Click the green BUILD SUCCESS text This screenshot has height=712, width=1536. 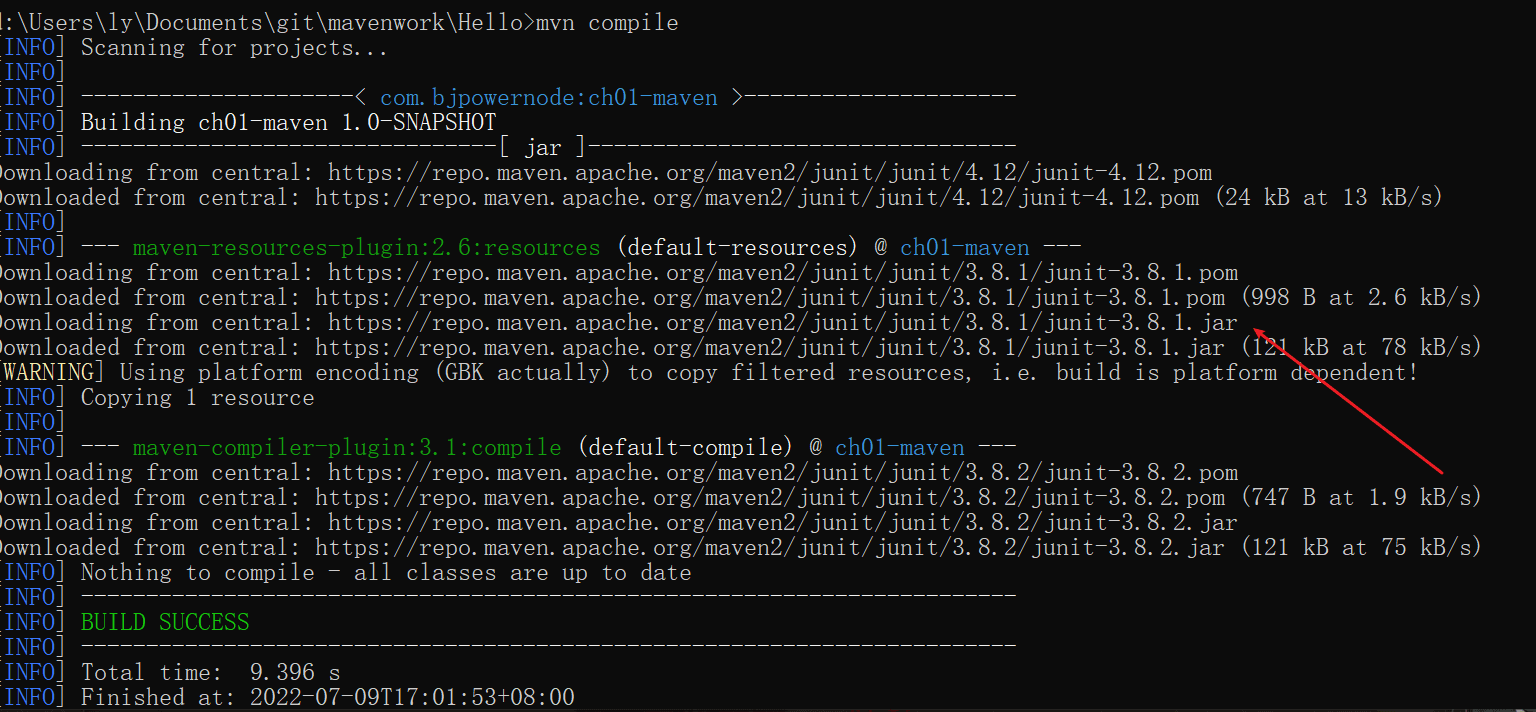coord(165,622)
